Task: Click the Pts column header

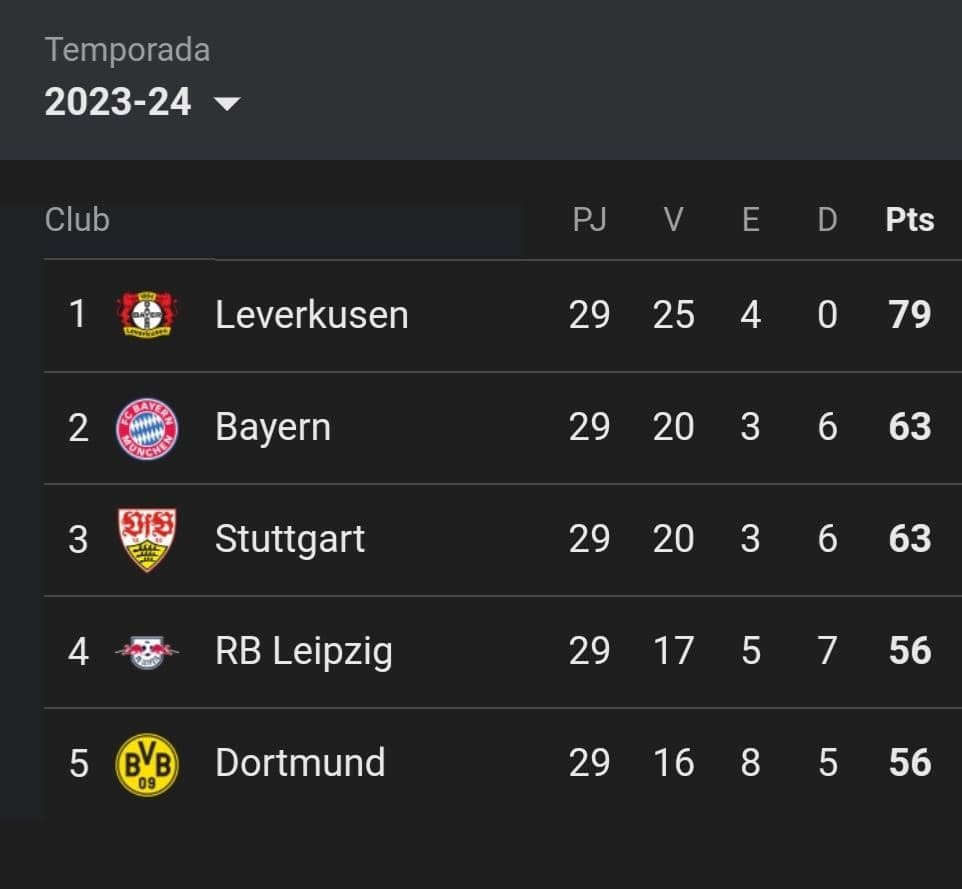Action: (x=910, y=219)
